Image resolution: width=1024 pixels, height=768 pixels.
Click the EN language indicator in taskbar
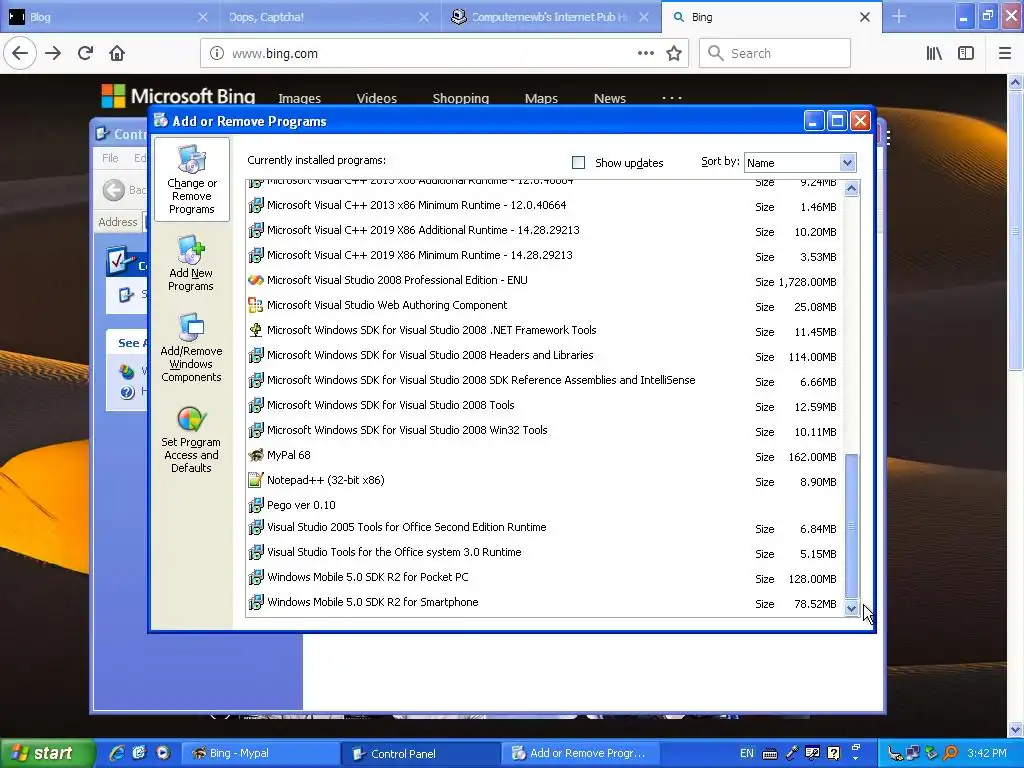coord(746,753)
